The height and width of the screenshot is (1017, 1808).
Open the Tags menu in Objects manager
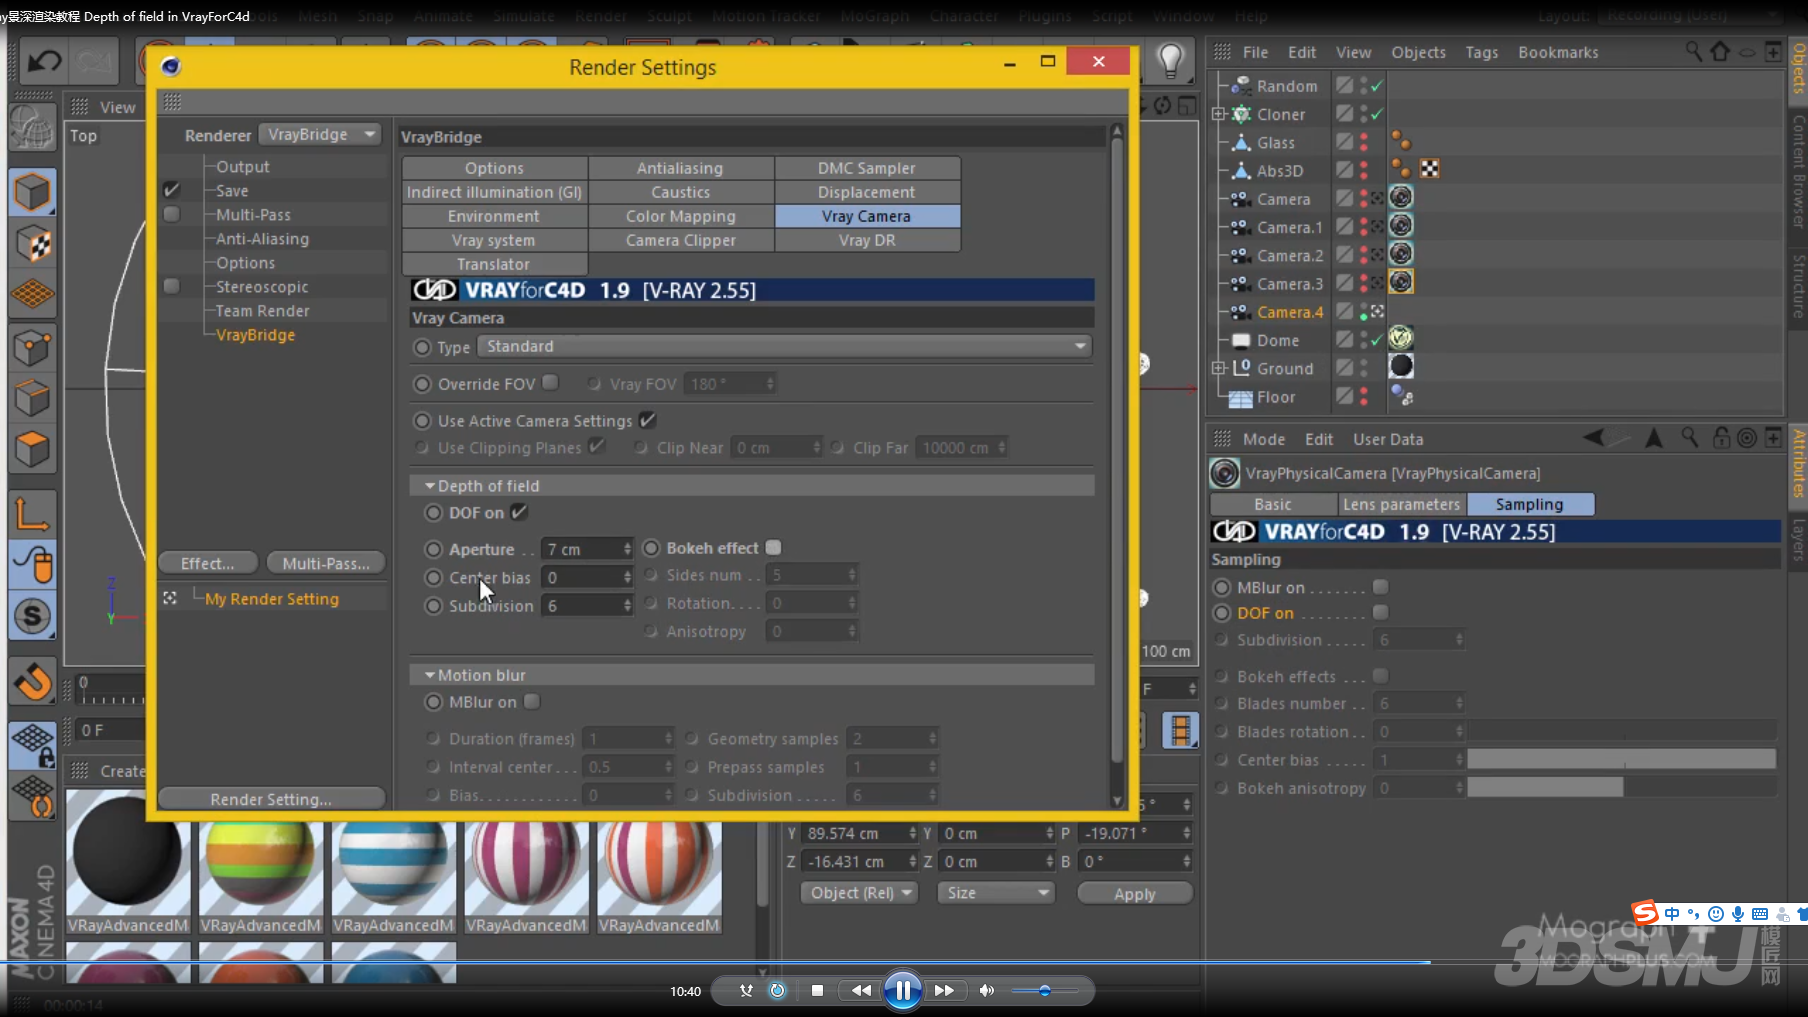tap(1482, 52)
